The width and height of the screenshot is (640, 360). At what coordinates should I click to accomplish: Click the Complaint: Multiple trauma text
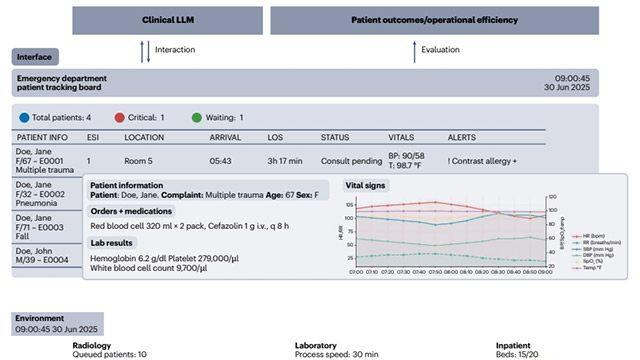(x=212, y=195)
